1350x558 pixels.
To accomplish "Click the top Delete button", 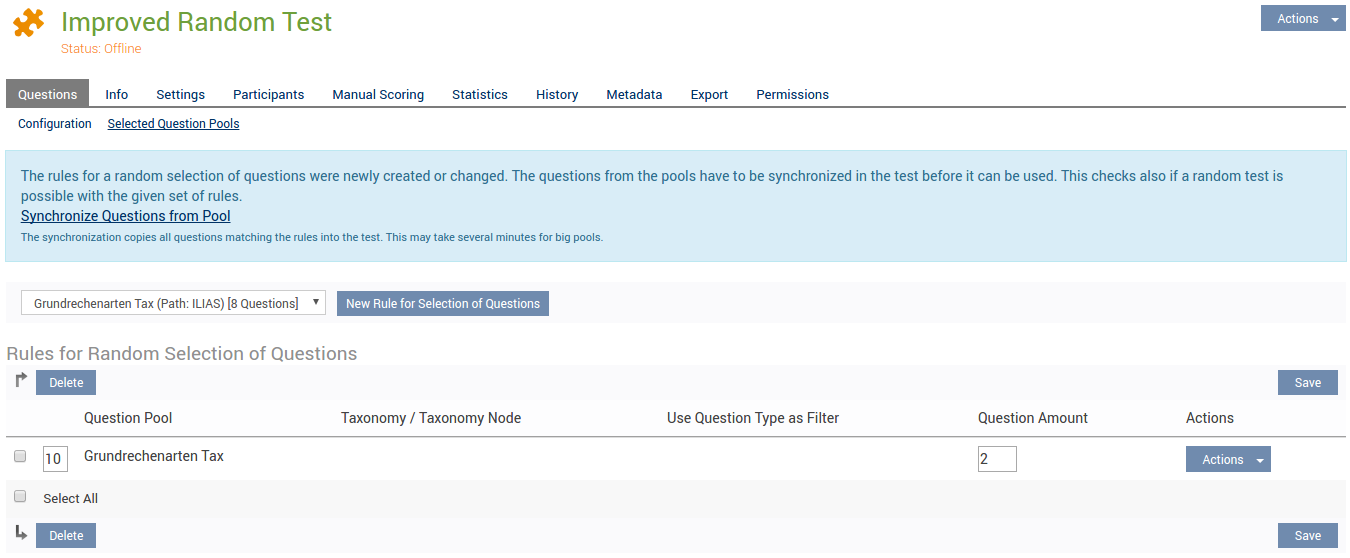I will coord(66,383).
